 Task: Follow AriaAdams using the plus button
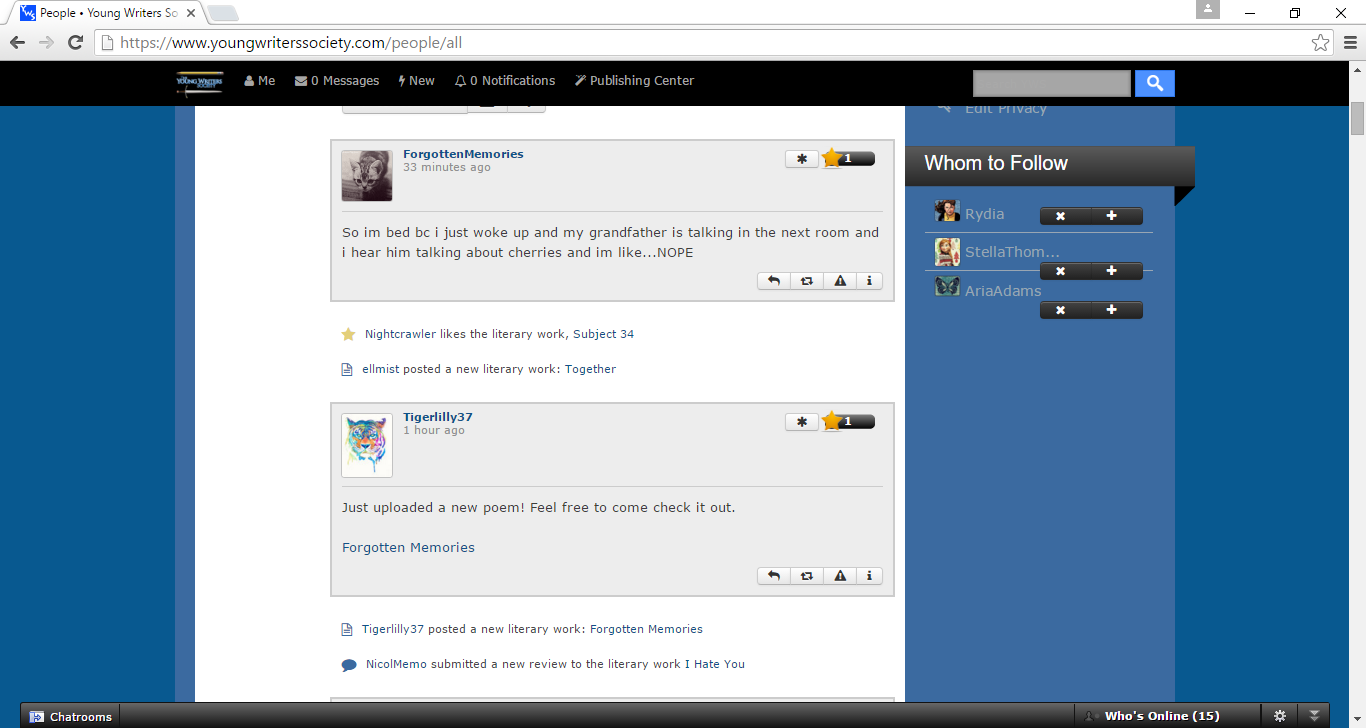point(1111,310)
